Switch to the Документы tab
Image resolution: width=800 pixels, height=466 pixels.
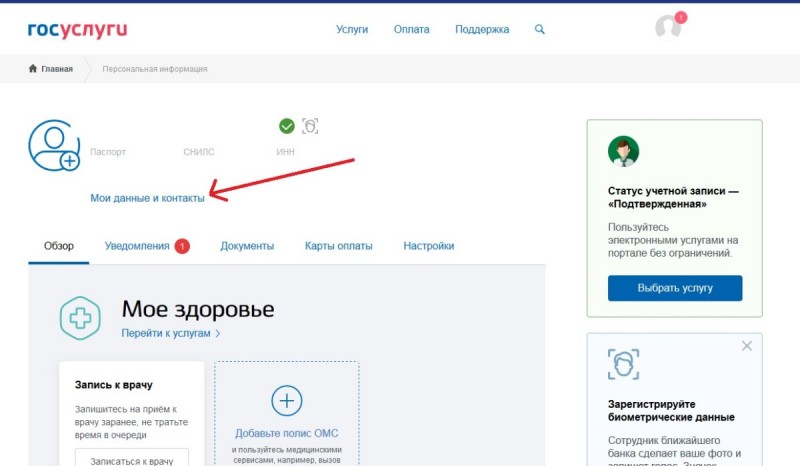247,246
